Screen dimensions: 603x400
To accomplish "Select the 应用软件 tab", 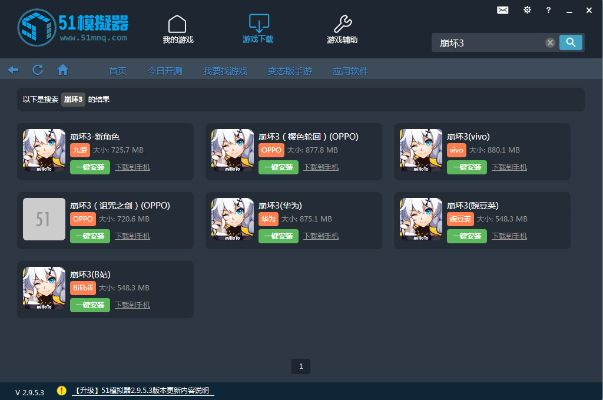I will click(x=350, y=71).
